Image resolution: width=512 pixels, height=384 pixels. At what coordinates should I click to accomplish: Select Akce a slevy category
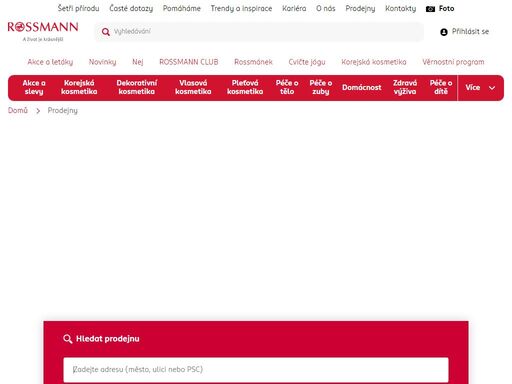click(34, 87)
